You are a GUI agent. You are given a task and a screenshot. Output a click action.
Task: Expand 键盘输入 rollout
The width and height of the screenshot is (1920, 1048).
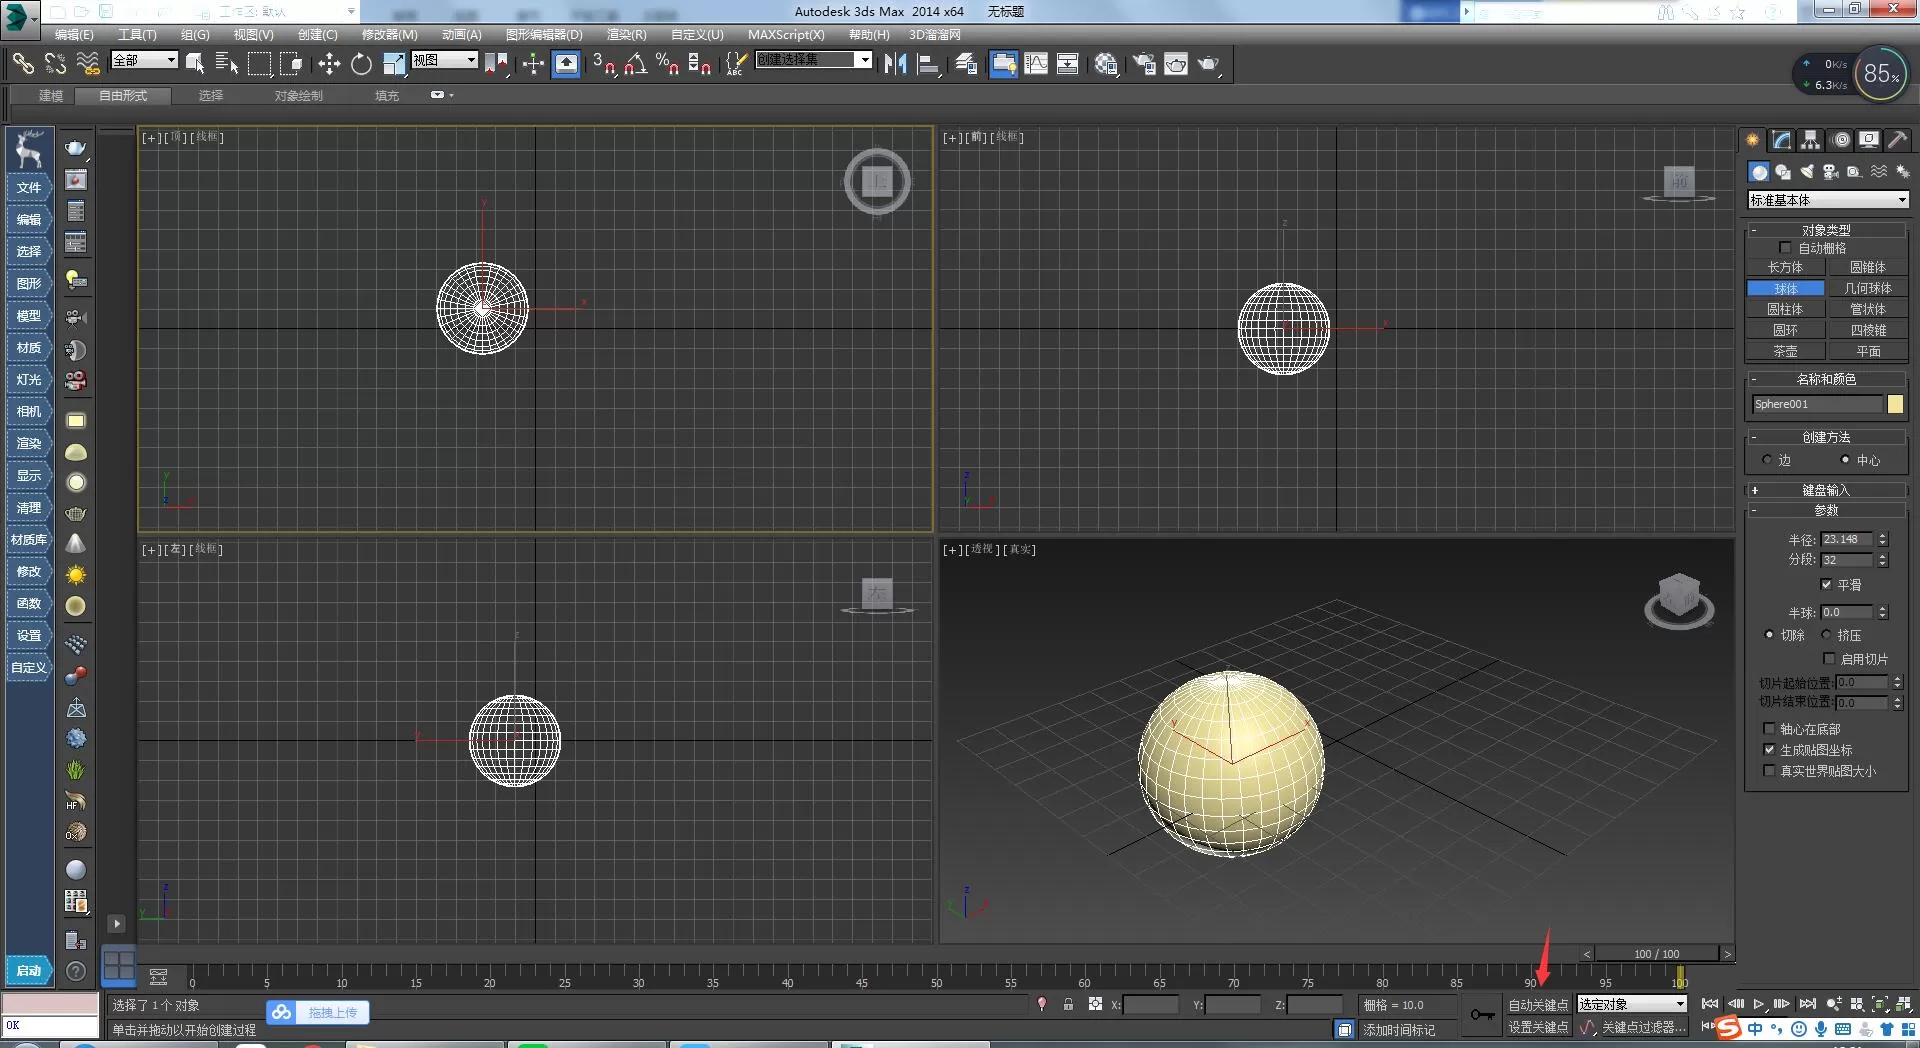tap(1827, 490)
